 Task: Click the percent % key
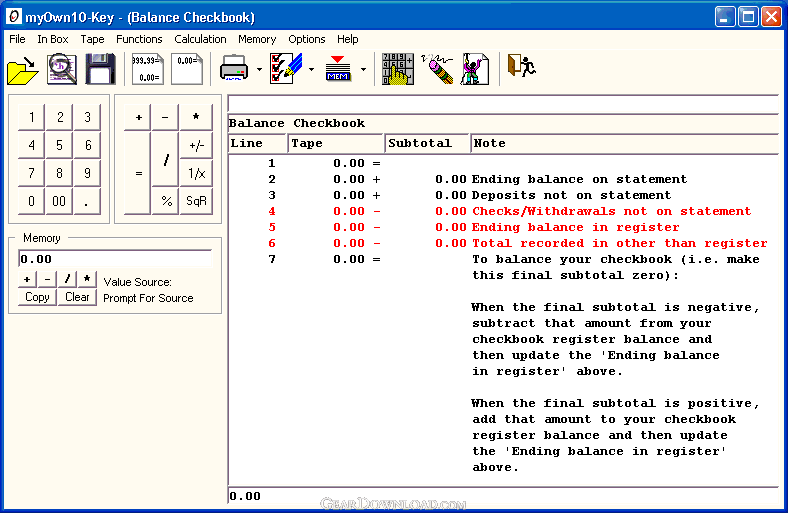click(165, 201)
